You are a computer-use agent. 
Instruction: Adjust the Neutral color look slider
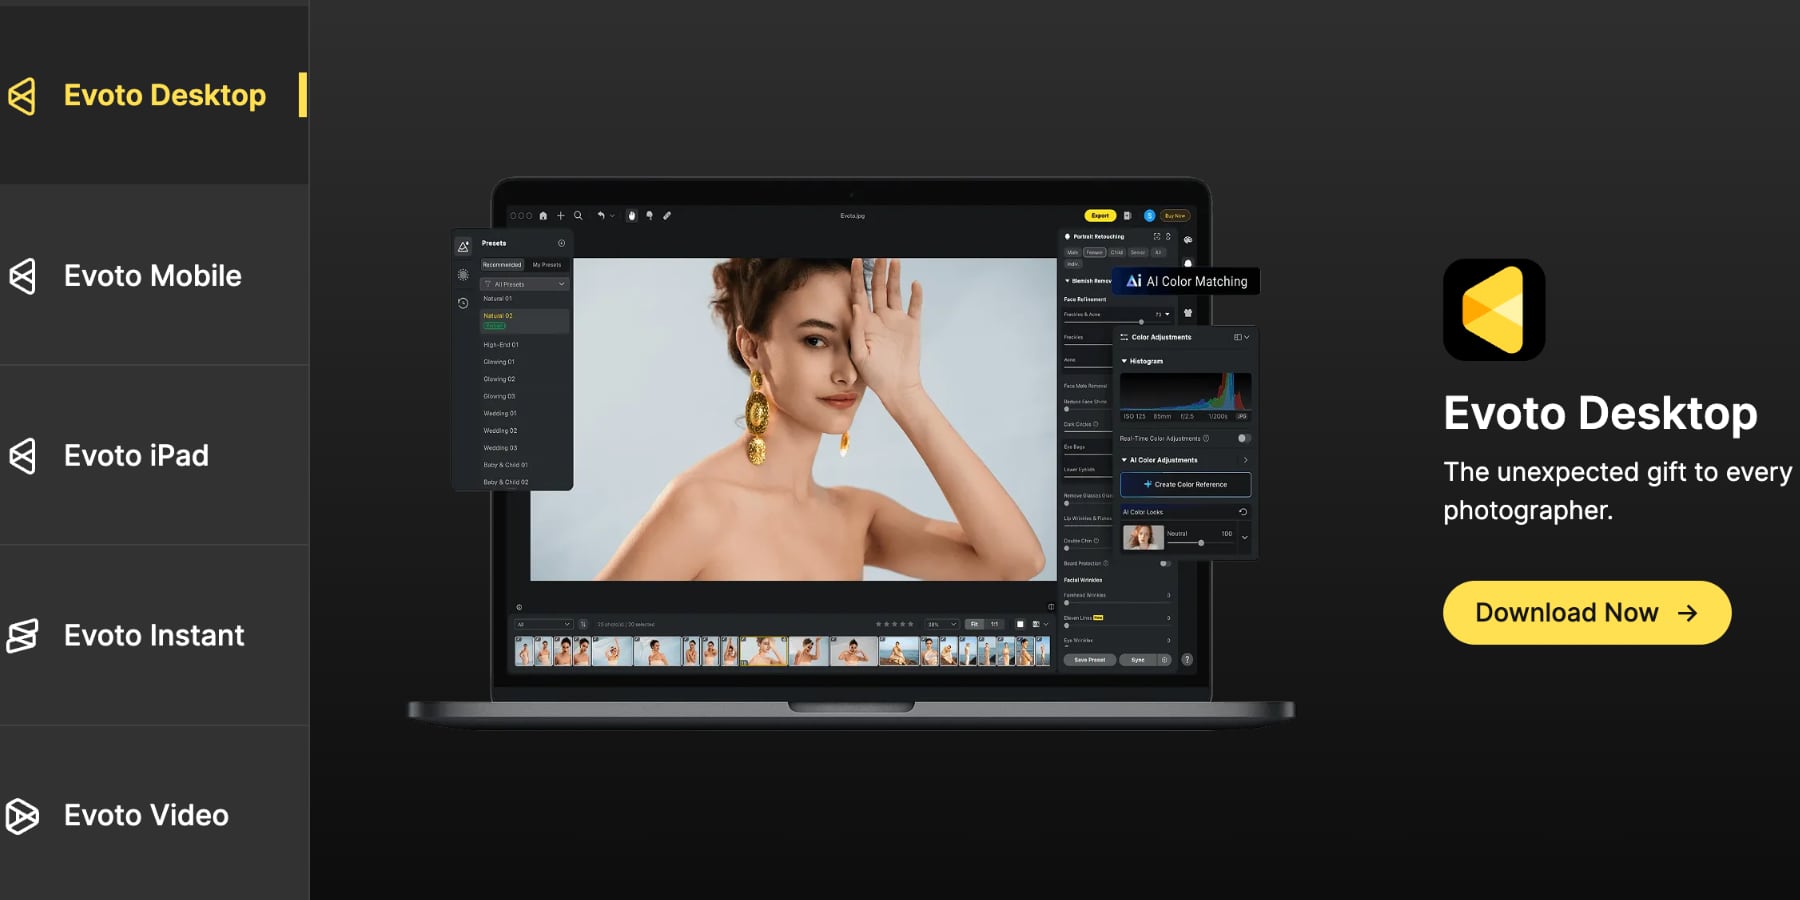coord(1201,543)
